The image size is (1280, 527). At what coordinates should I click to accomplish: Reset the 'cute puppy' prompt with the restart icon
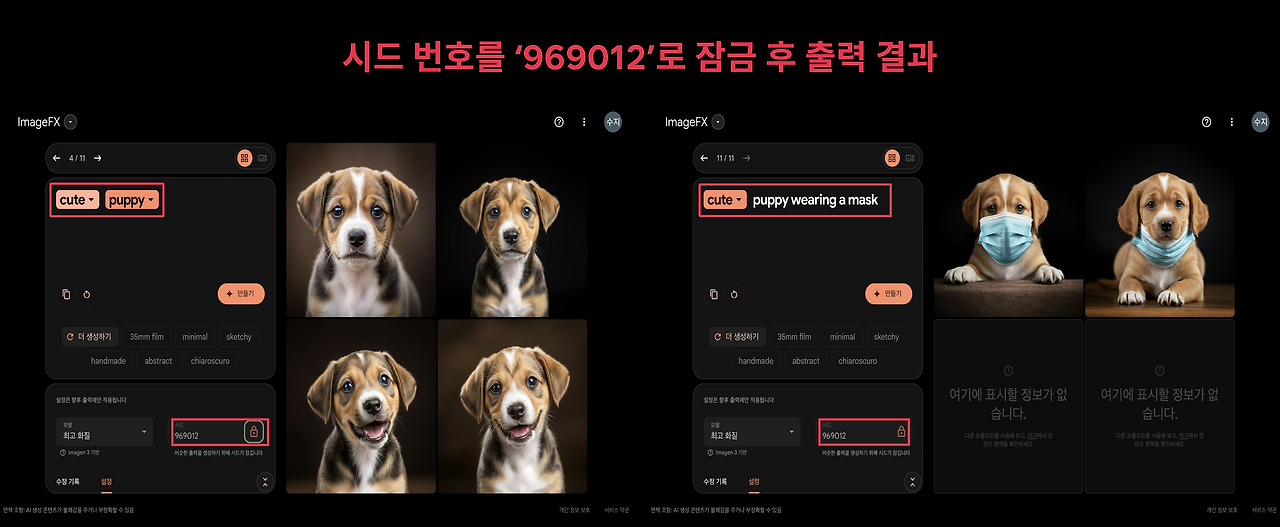pyautogui.click(x=87, y=294)
